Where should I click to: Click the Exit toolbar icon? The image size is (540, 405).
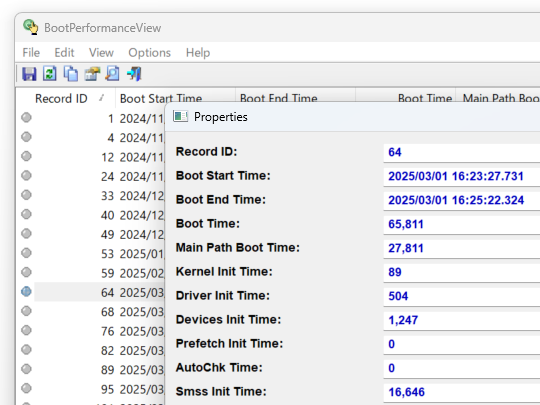(x=134, y=74)
